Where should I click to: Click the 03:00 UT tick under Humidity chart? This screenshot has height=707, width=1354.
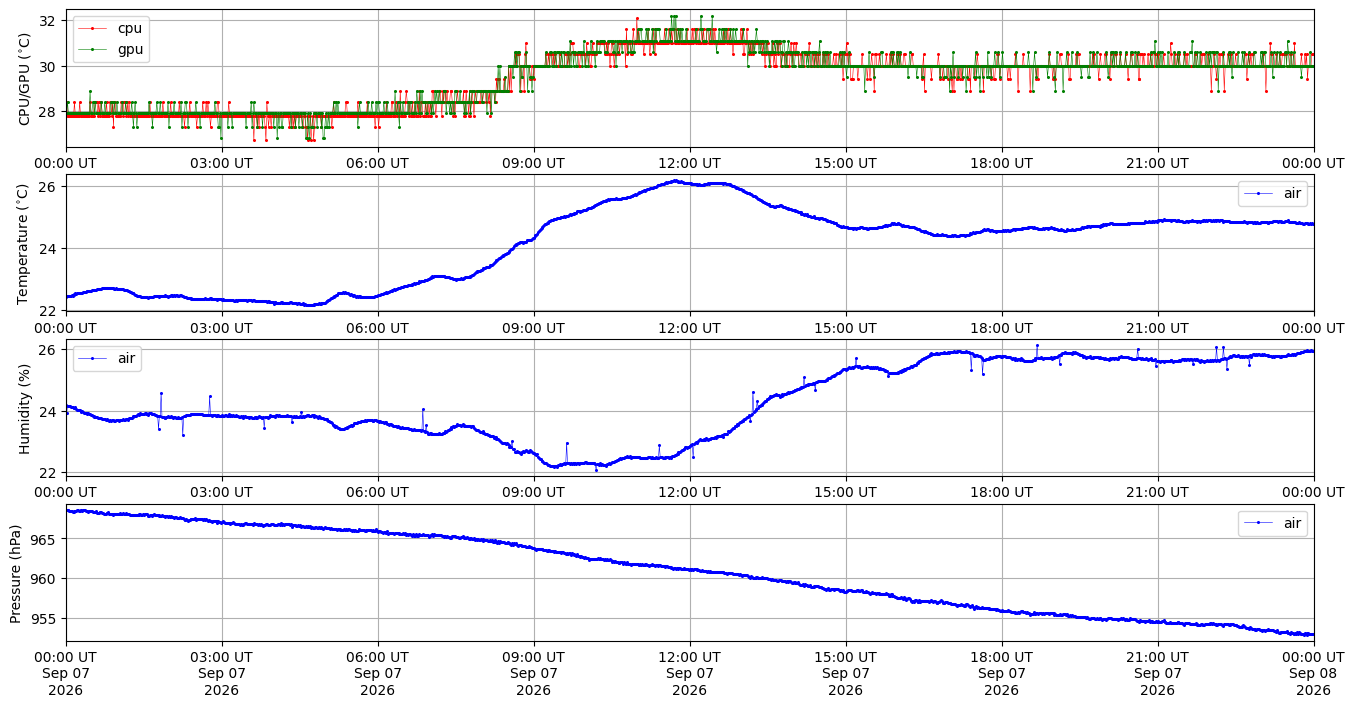pyautogui.click(x=222, y=492)
